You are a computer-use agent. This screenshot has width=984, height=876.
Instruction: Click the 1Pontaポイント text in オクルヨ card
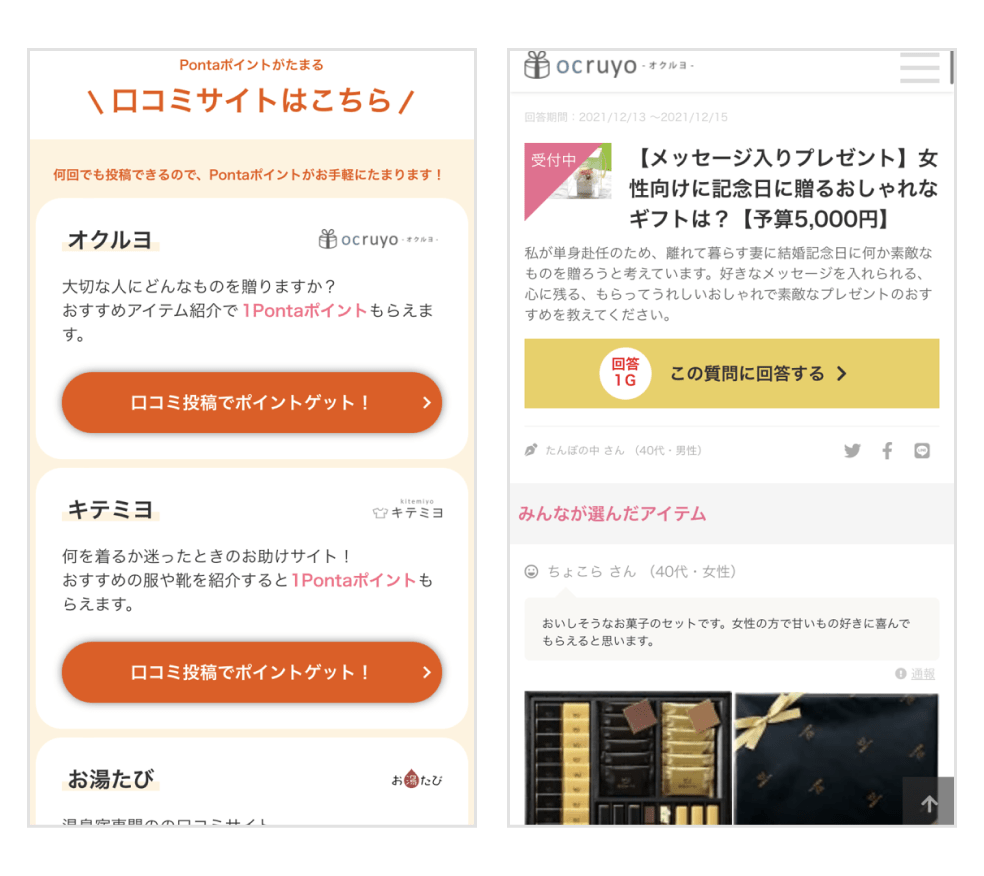(x=305, y=310)
